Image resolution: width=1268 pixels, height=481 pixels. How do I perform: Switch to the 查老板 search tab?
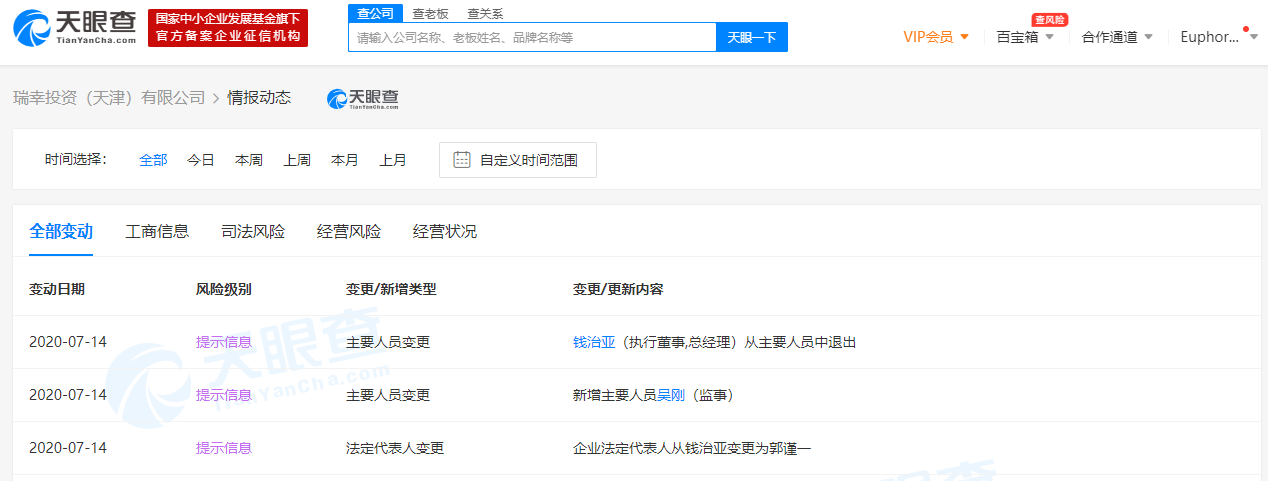tap(430, 14)
